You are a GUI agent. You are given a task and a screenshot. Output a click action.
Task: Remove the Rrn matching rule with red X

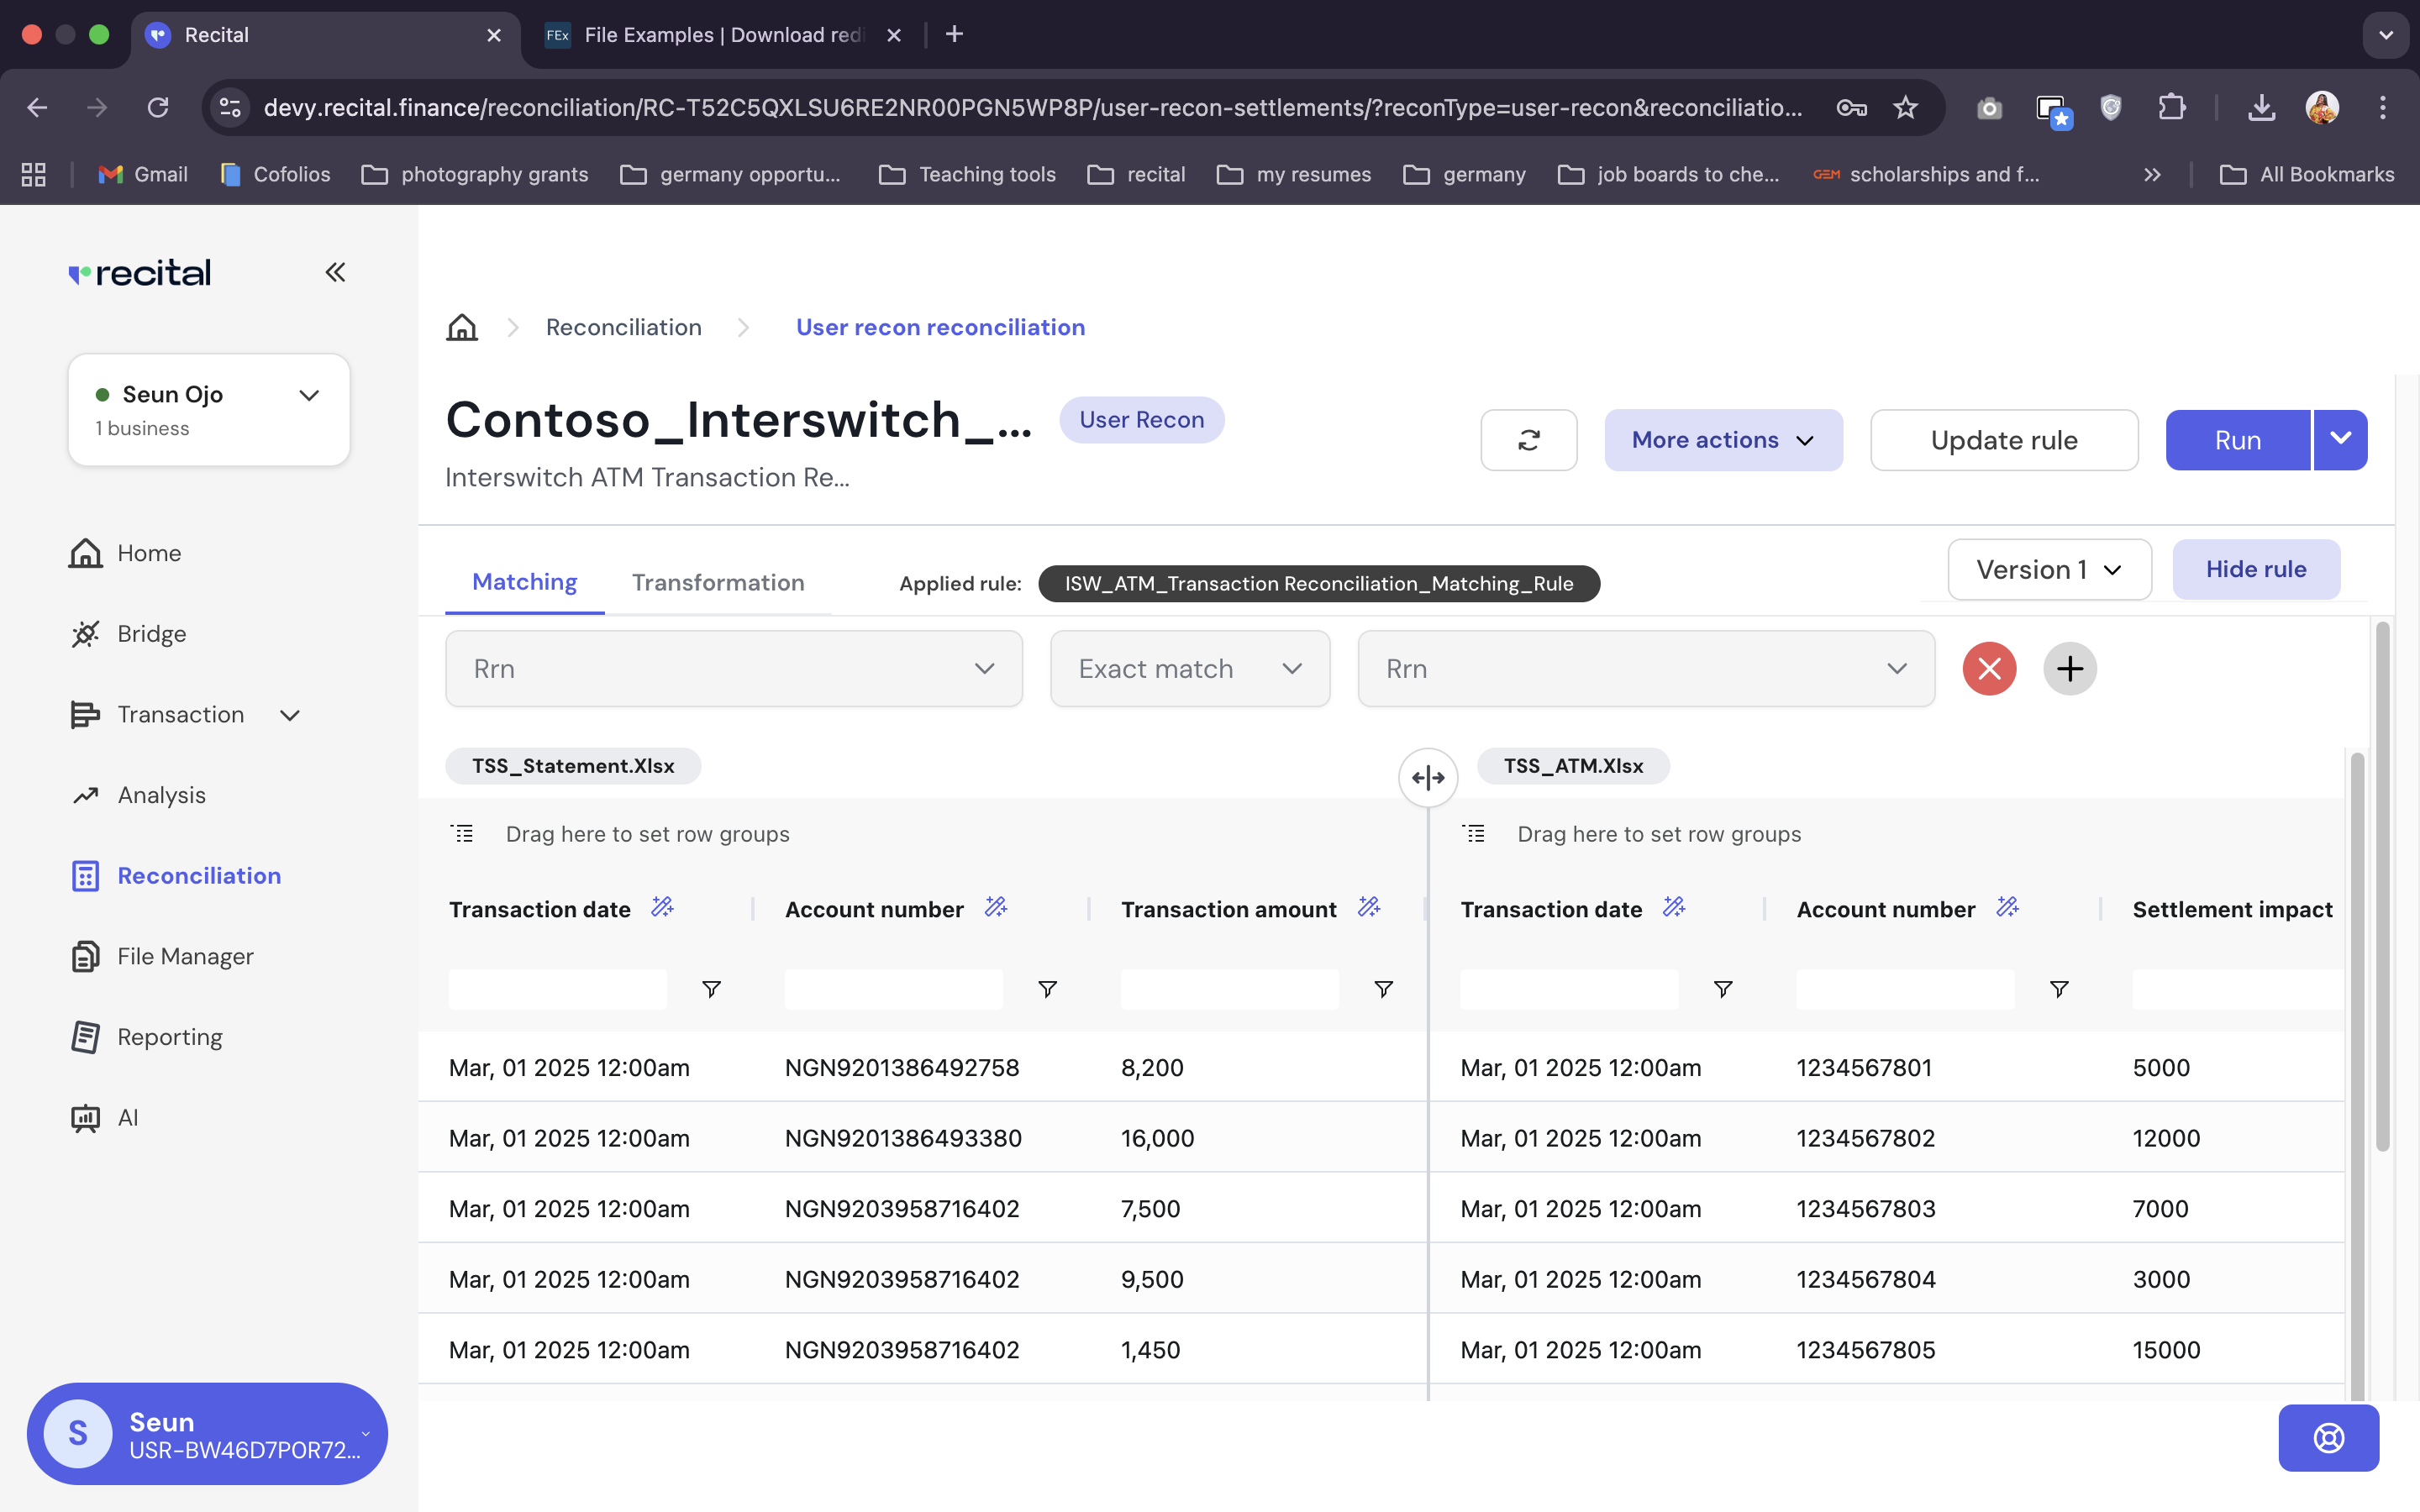tap(1989, 668)
